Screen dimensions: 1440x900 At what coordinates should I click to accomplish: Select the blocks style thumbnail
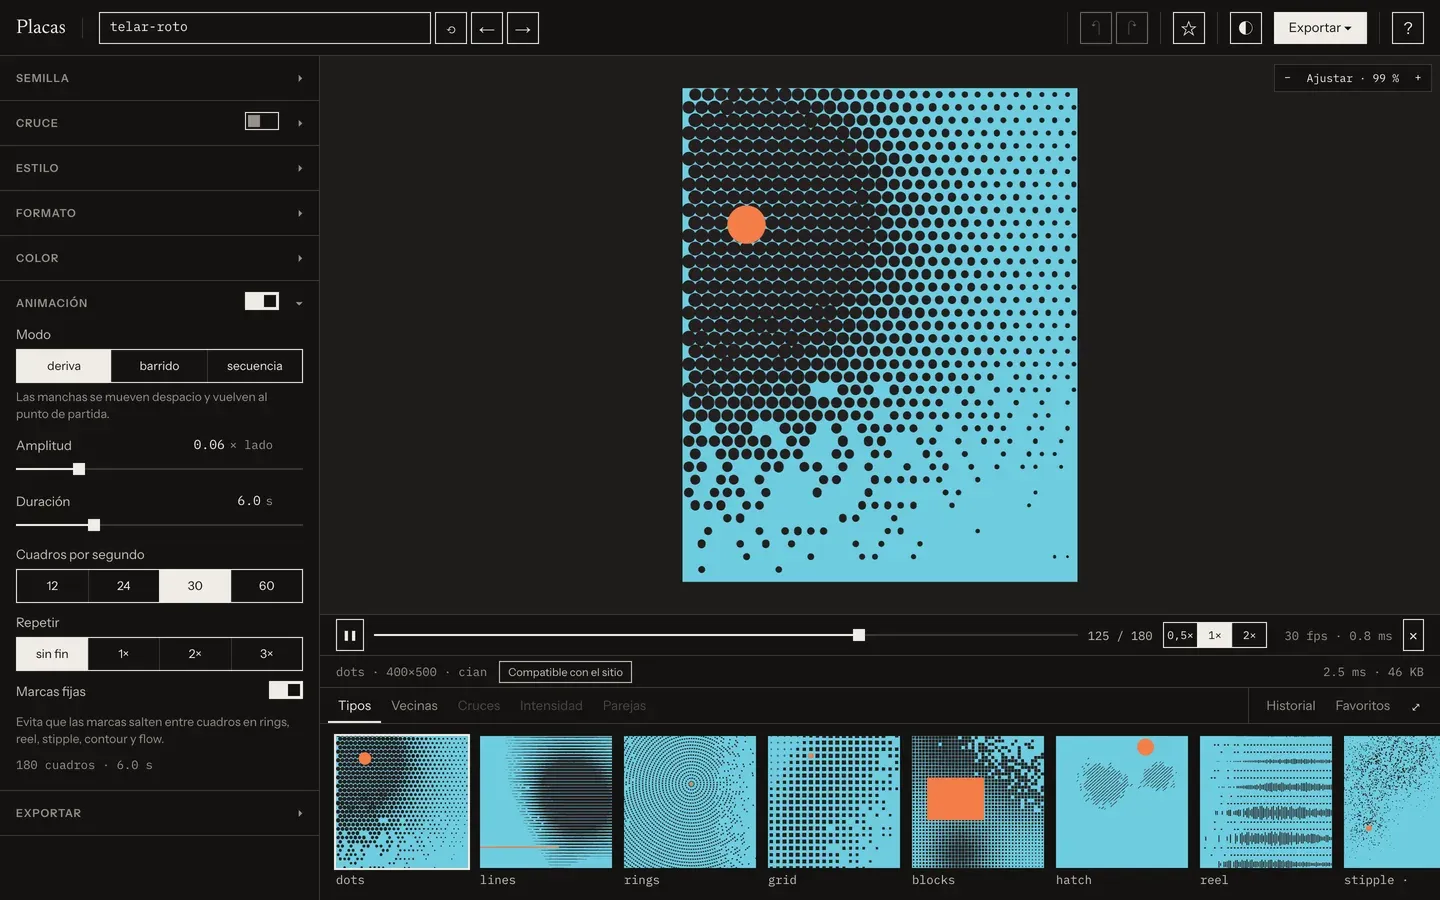[978, 802]
